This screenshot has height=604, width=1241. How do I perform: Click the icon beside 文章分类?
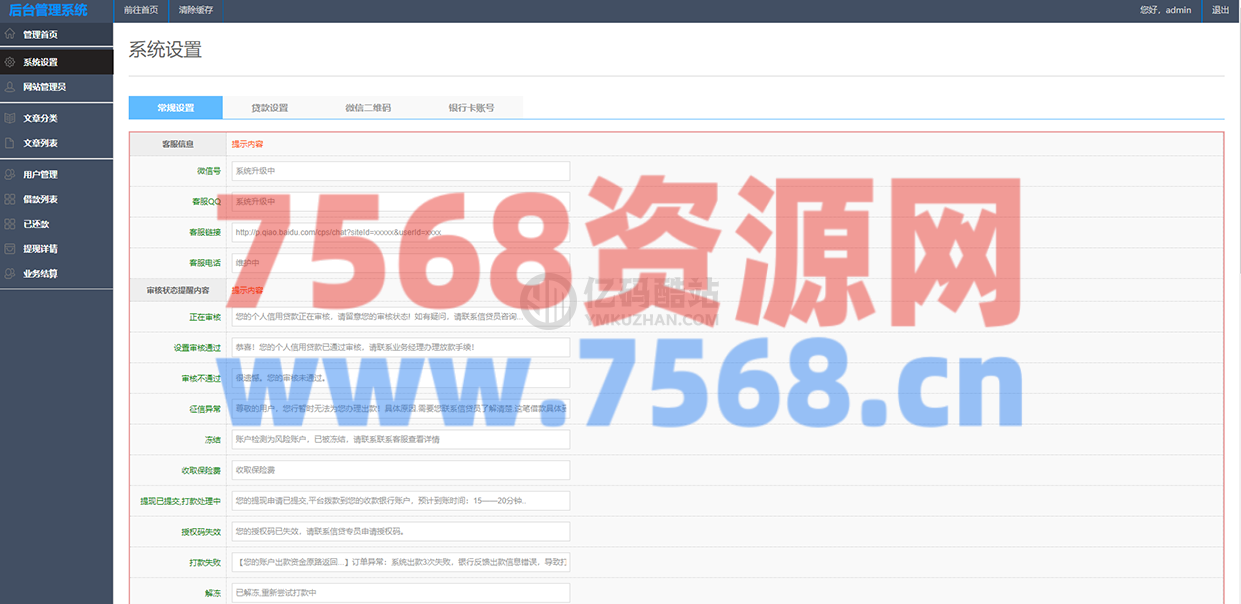coord(10,118)
